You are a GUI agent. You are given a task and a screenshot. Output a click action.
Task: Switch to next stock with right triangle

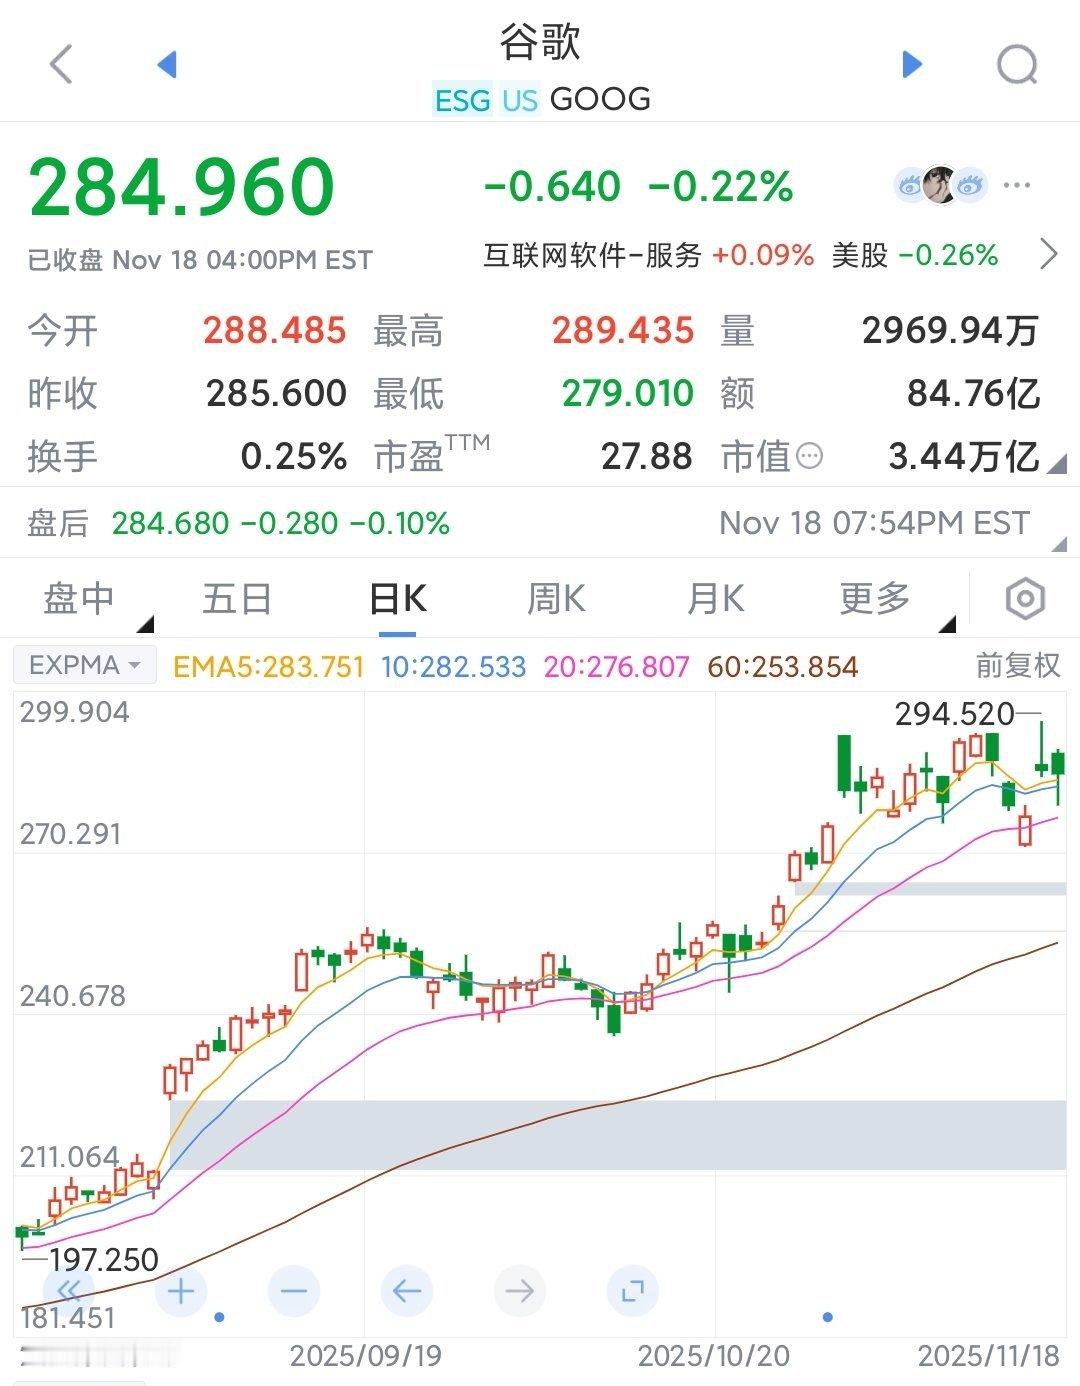pos(911,64)
